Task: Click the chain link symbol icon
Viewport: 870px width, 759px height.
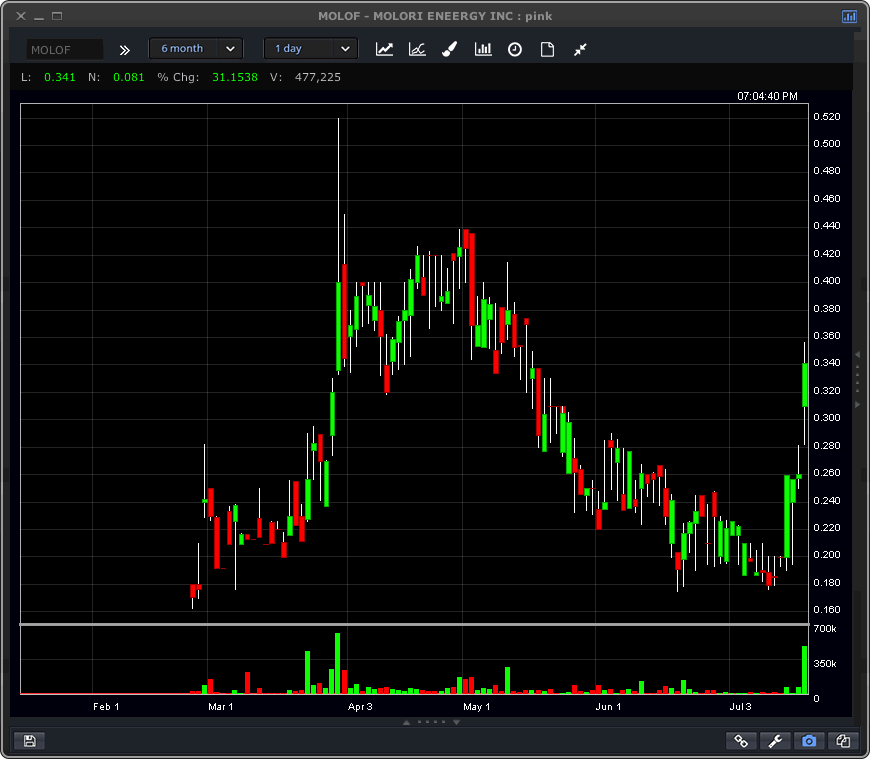Action: pos(742,741)
